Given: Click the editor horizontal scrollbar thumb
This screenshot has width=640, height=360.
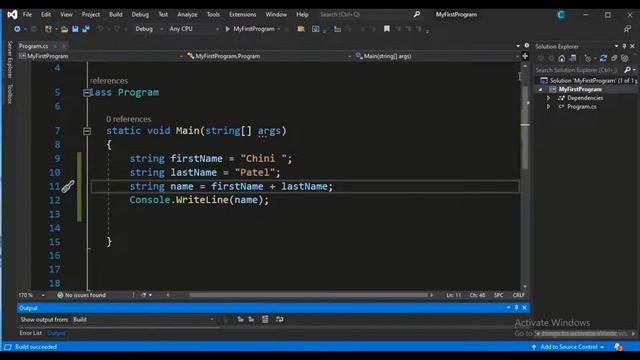Looking at the screenshot, I should [x=308, y=295].
